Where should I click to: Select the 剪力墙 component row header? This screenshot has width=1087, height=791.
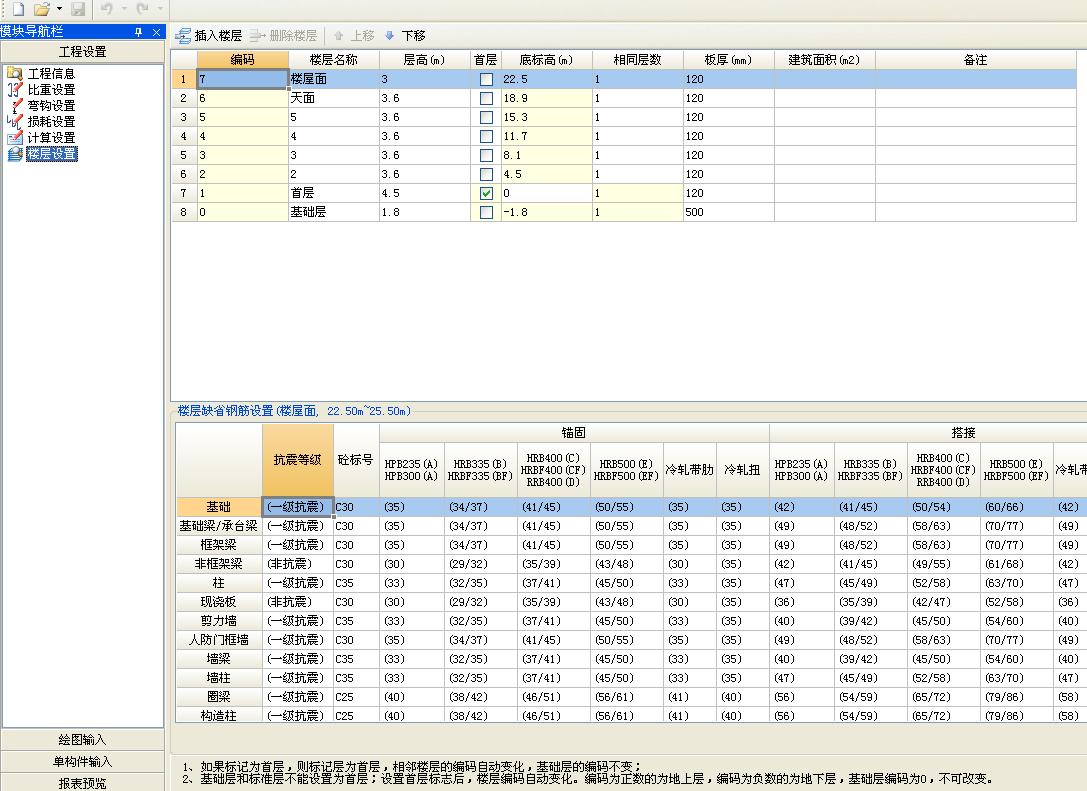pos(219,620)
